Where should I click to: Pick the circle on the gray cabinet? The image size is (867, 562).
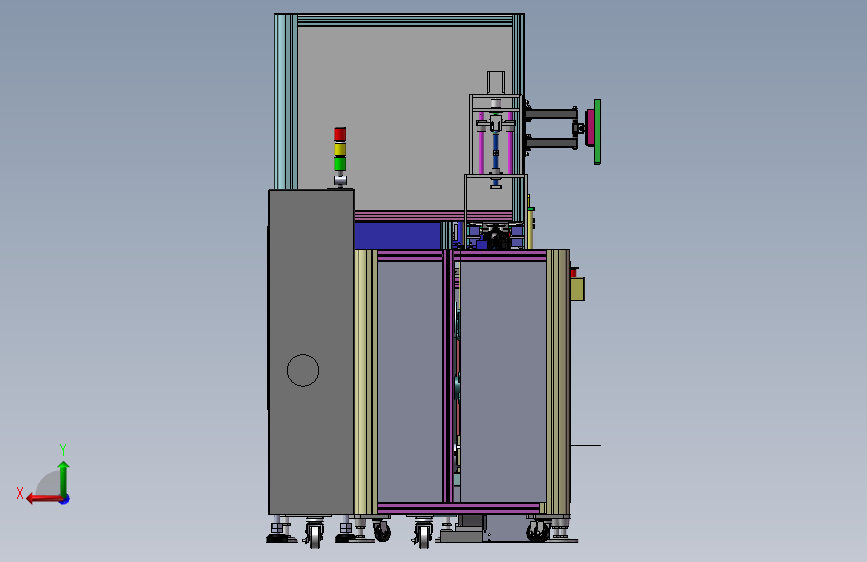tap(303, 370)
